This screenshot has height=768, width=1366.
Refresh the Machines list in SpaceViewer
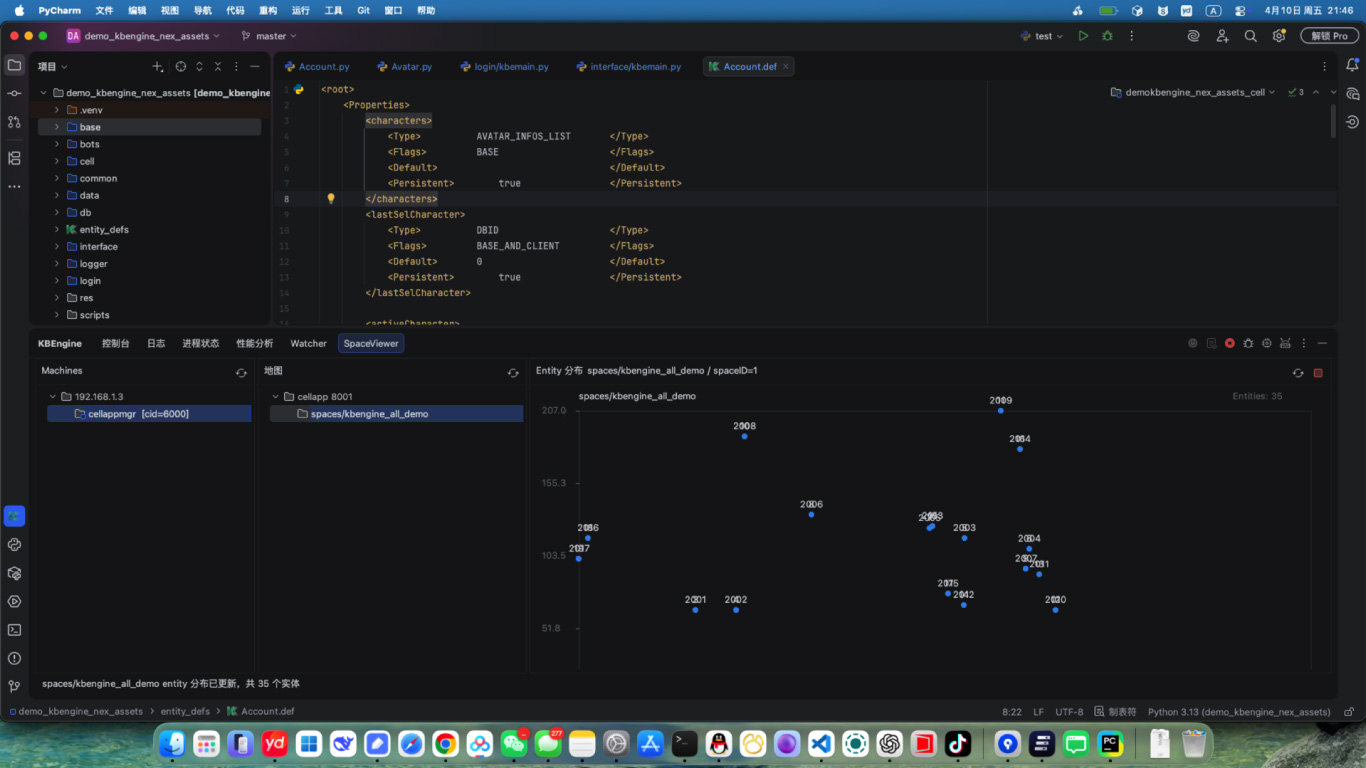(x=241, y=372)
